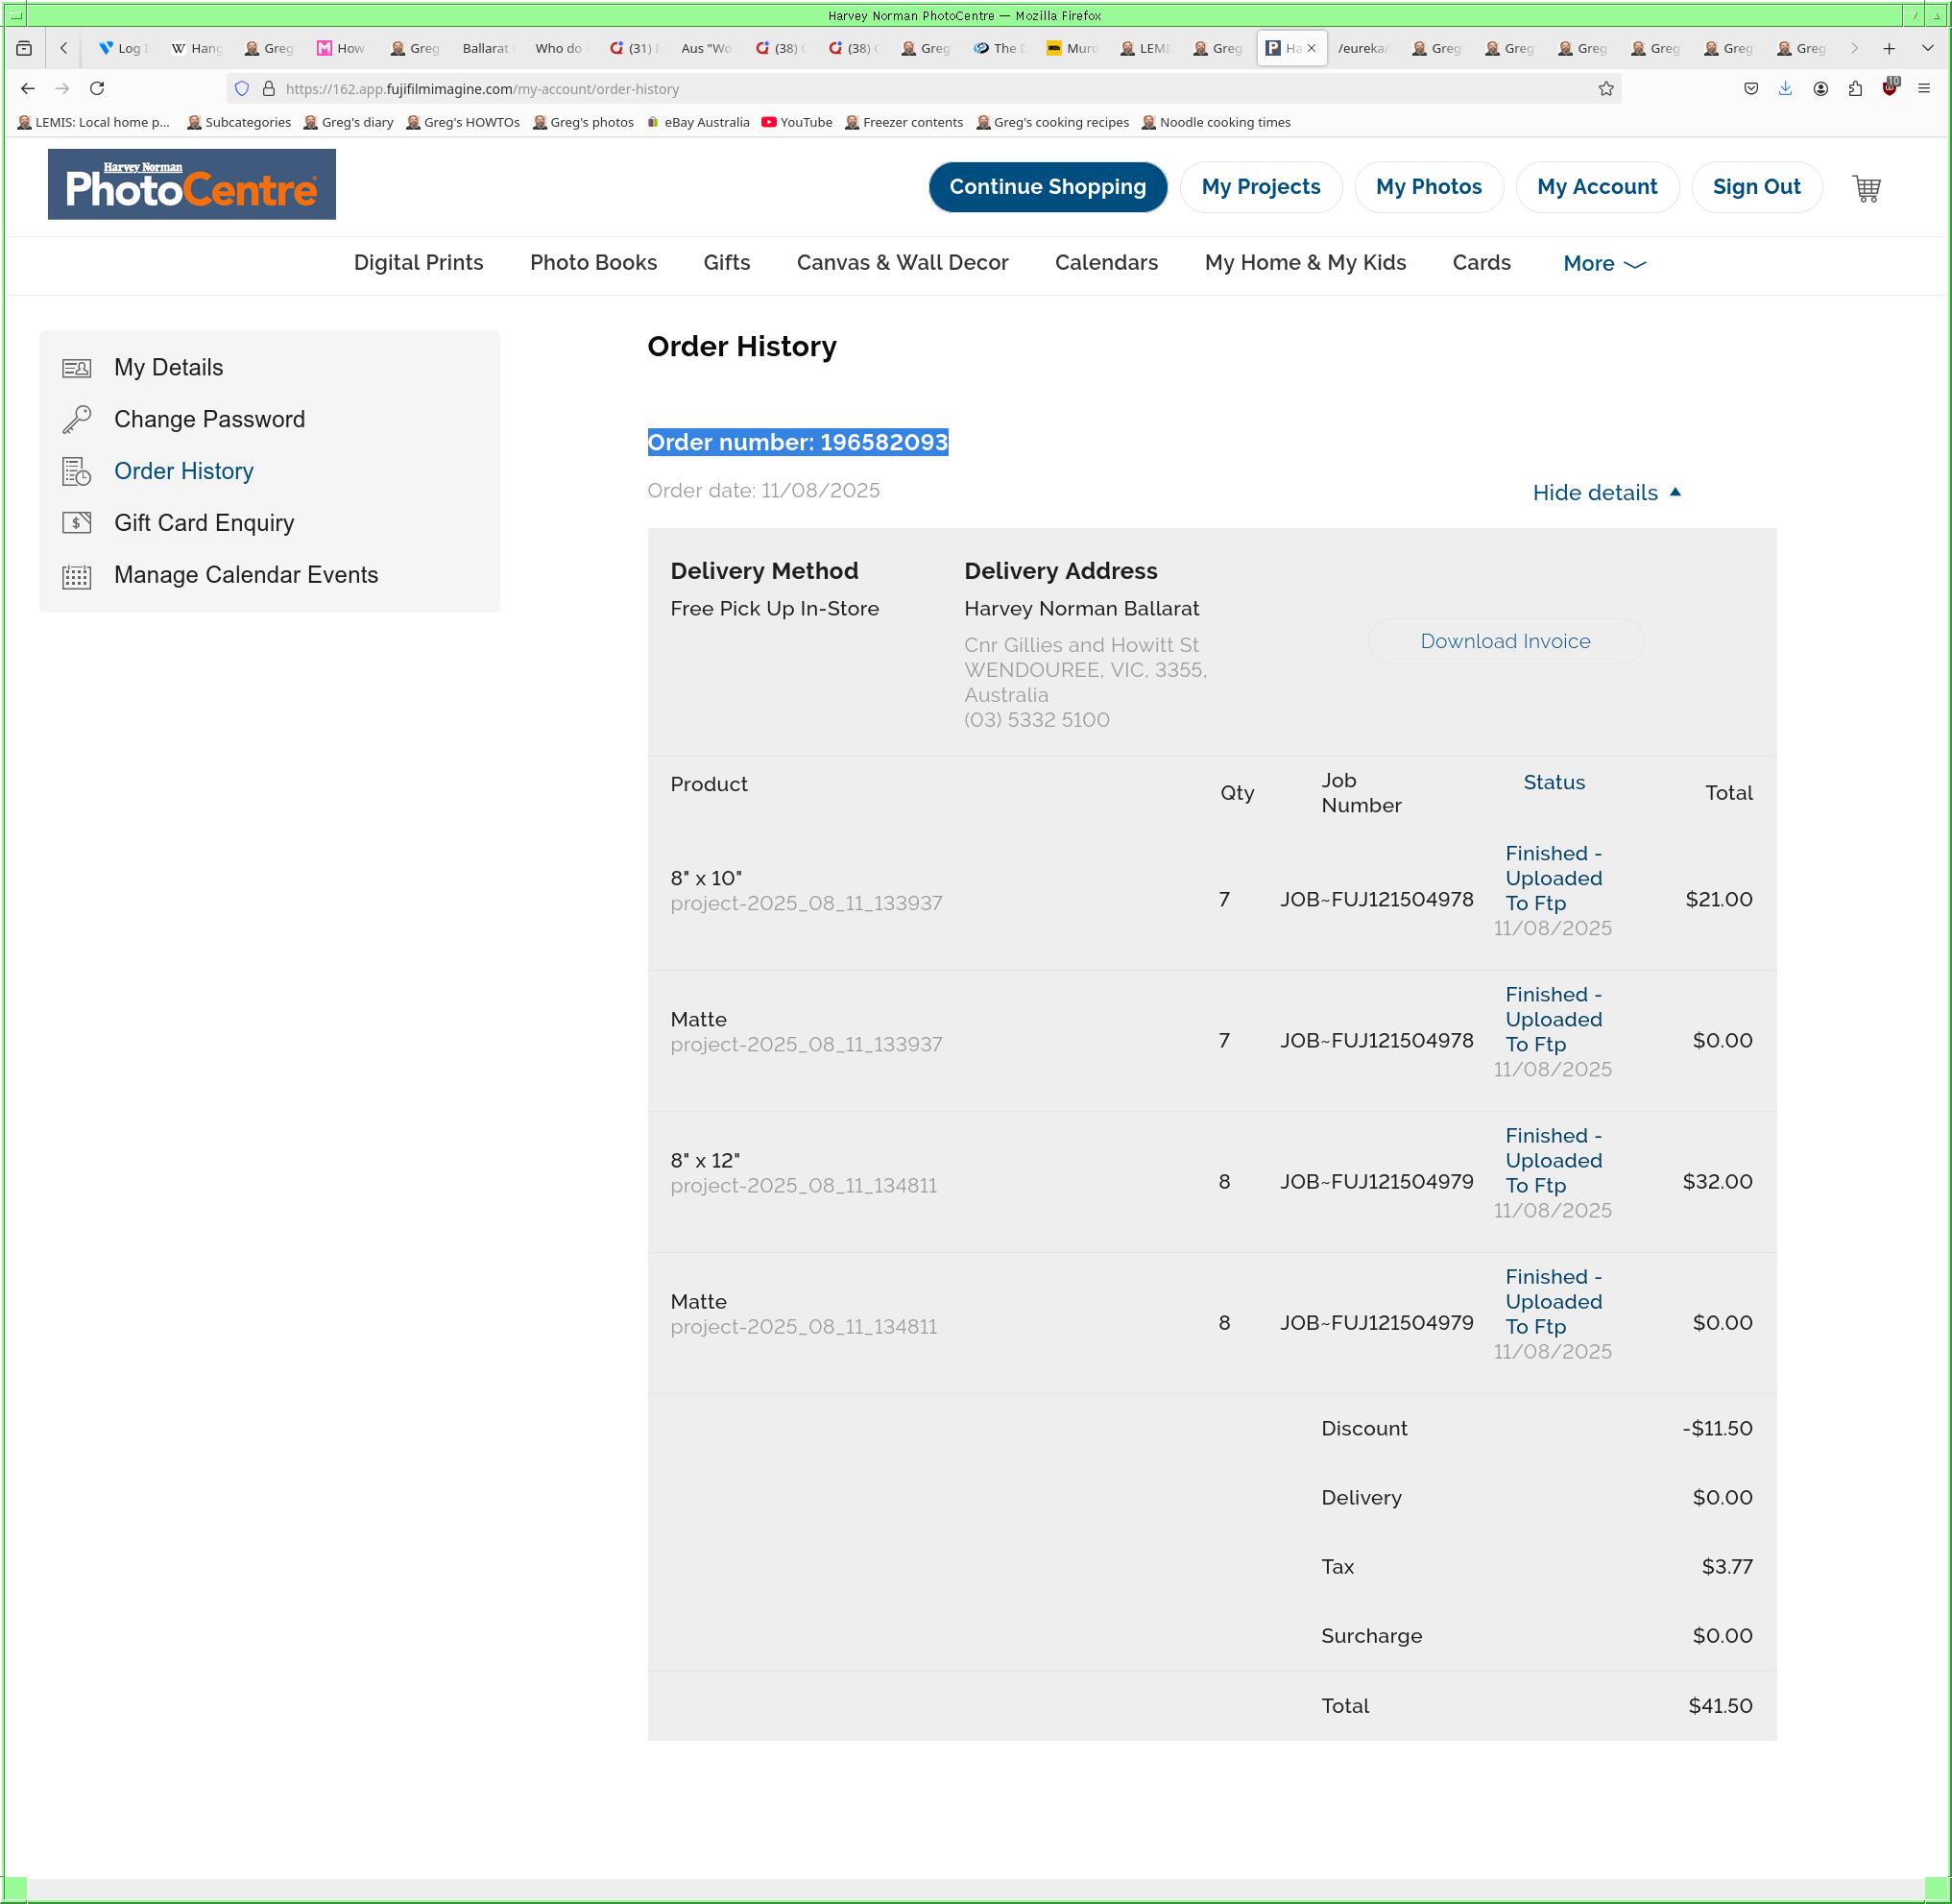Image resolution: width=1952 pixels, height=1904 pixels.
Task: Click Sign Out button
Action: (x=1756, y=187)
